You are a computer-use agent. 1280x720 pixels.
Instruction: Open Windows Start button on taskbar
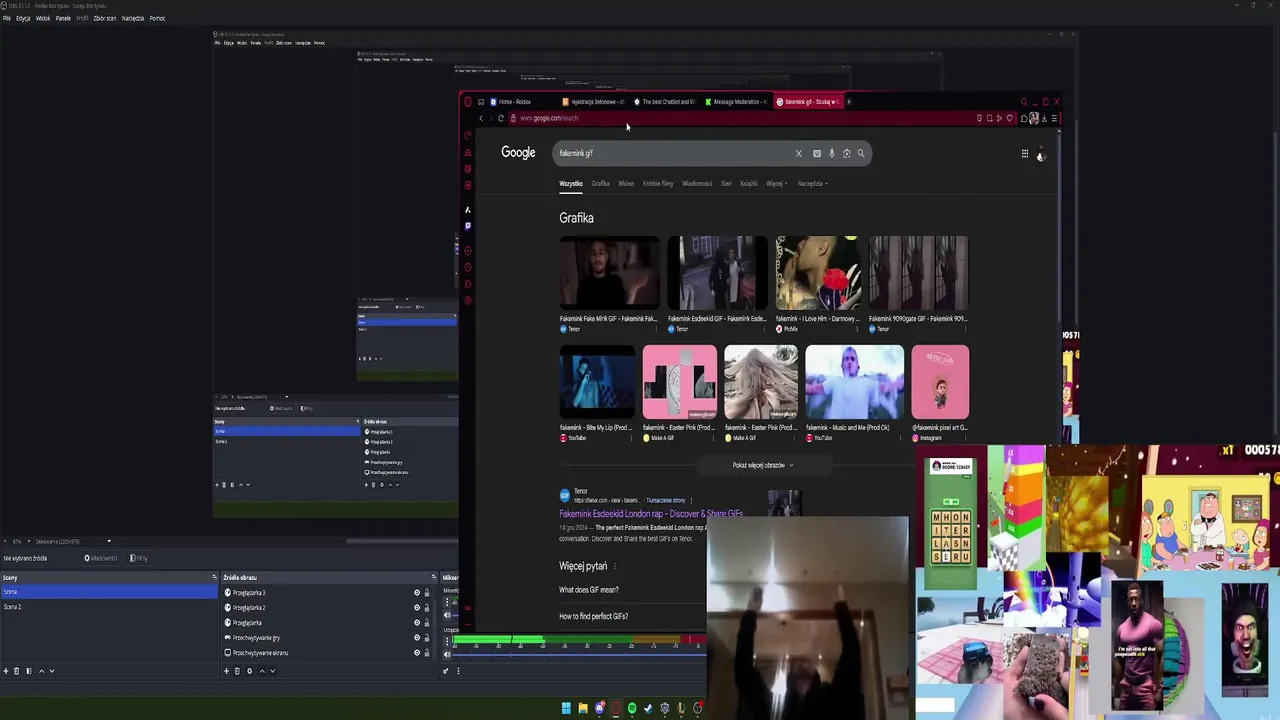[566, 708]
